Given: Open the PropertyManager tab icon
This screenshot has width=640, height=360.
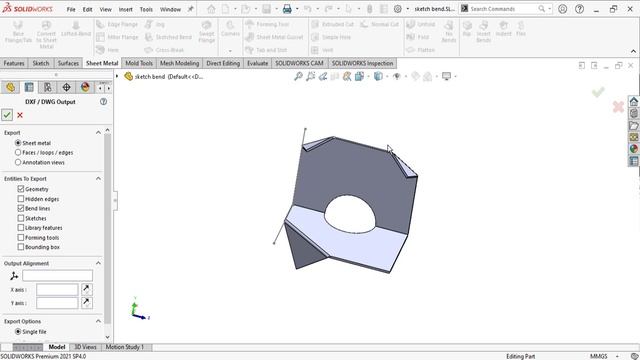Looking at the screenshot, I should [29, 87].
